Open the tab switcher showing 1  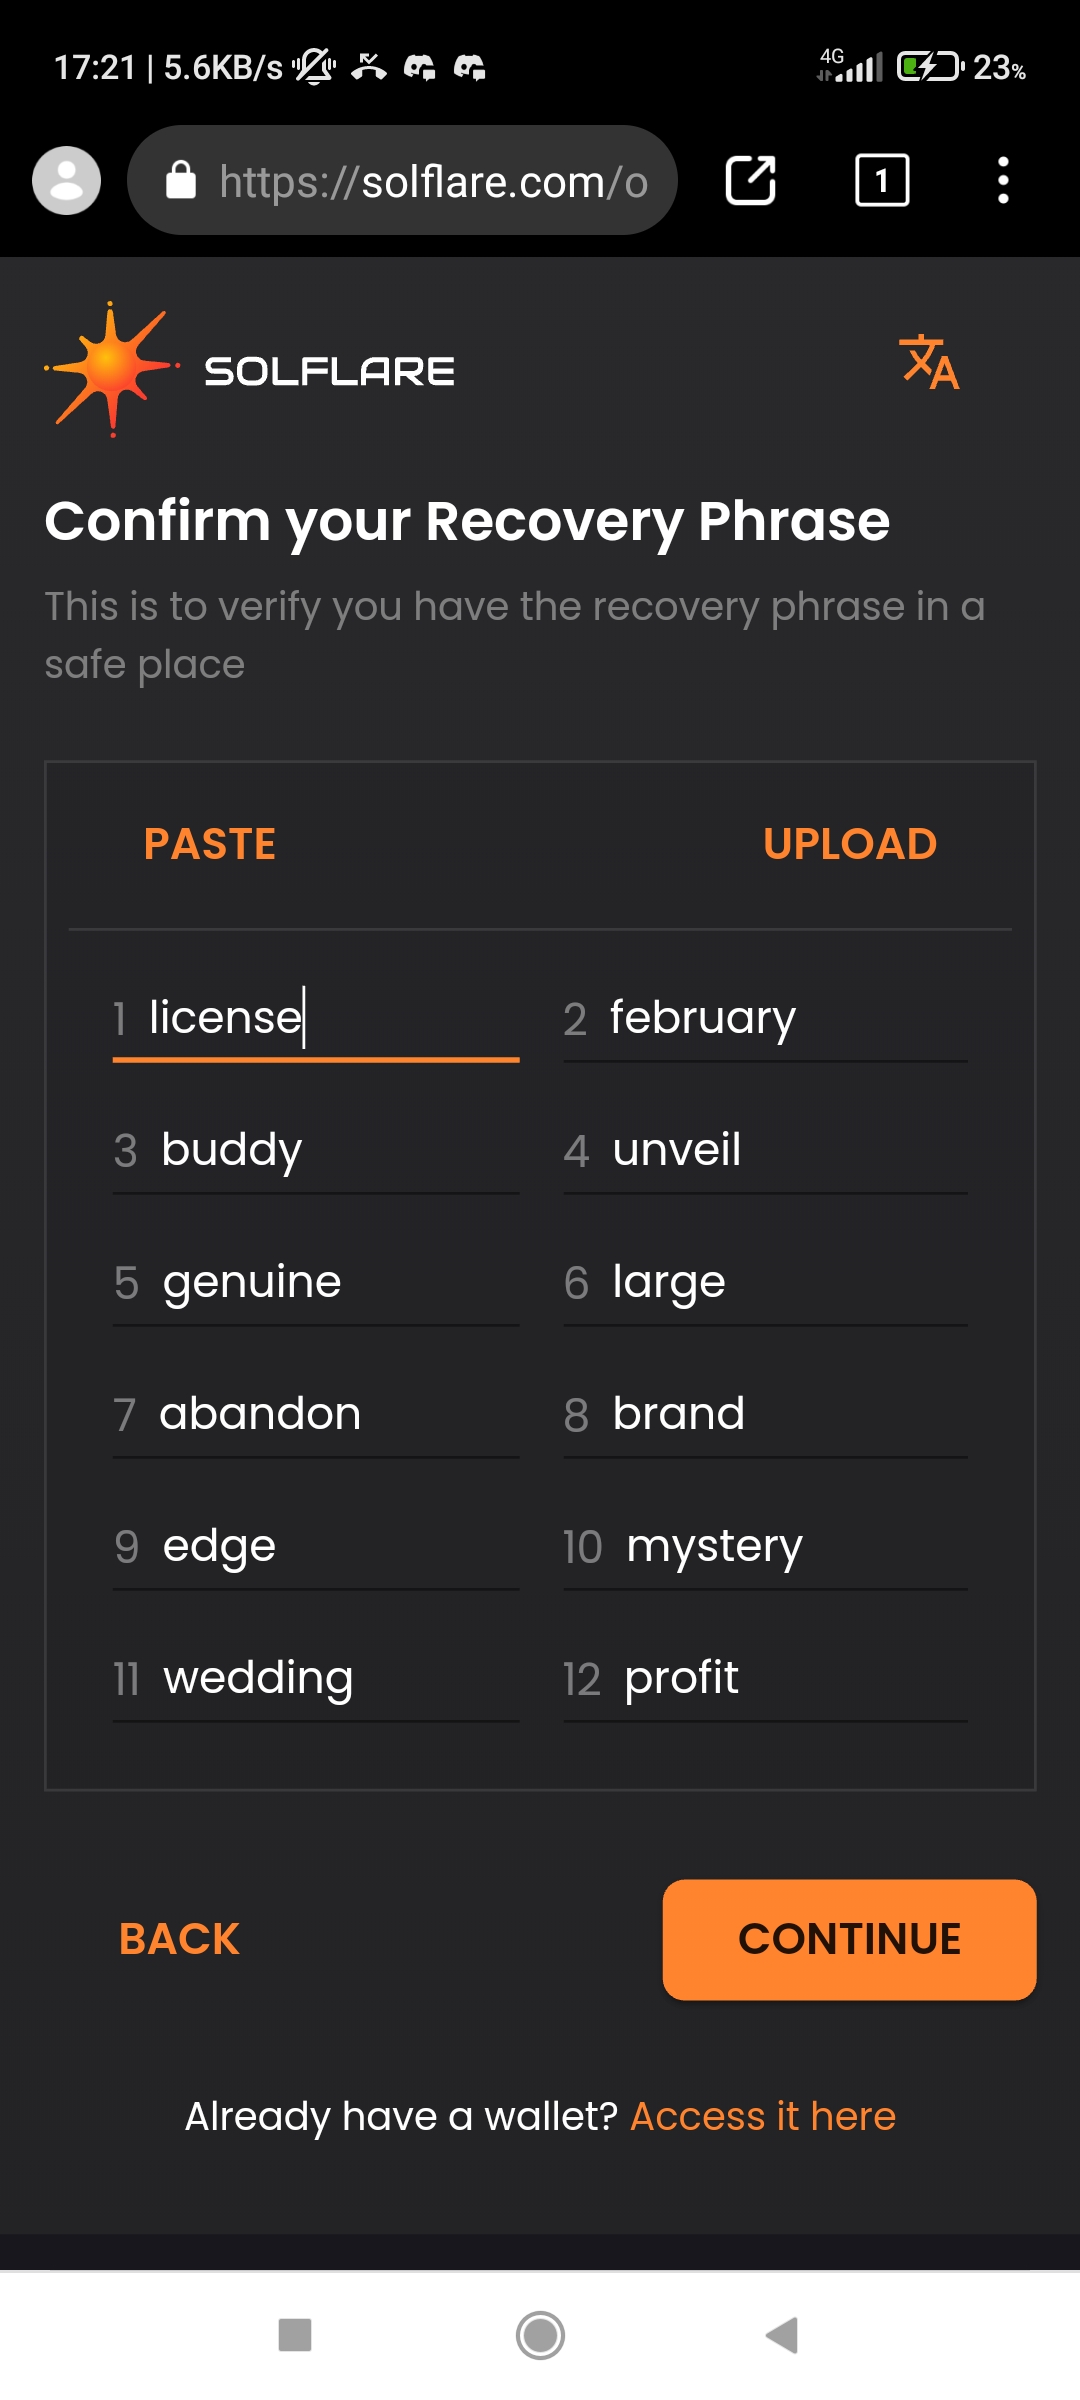pyautogui.click(x=882, y=181)
